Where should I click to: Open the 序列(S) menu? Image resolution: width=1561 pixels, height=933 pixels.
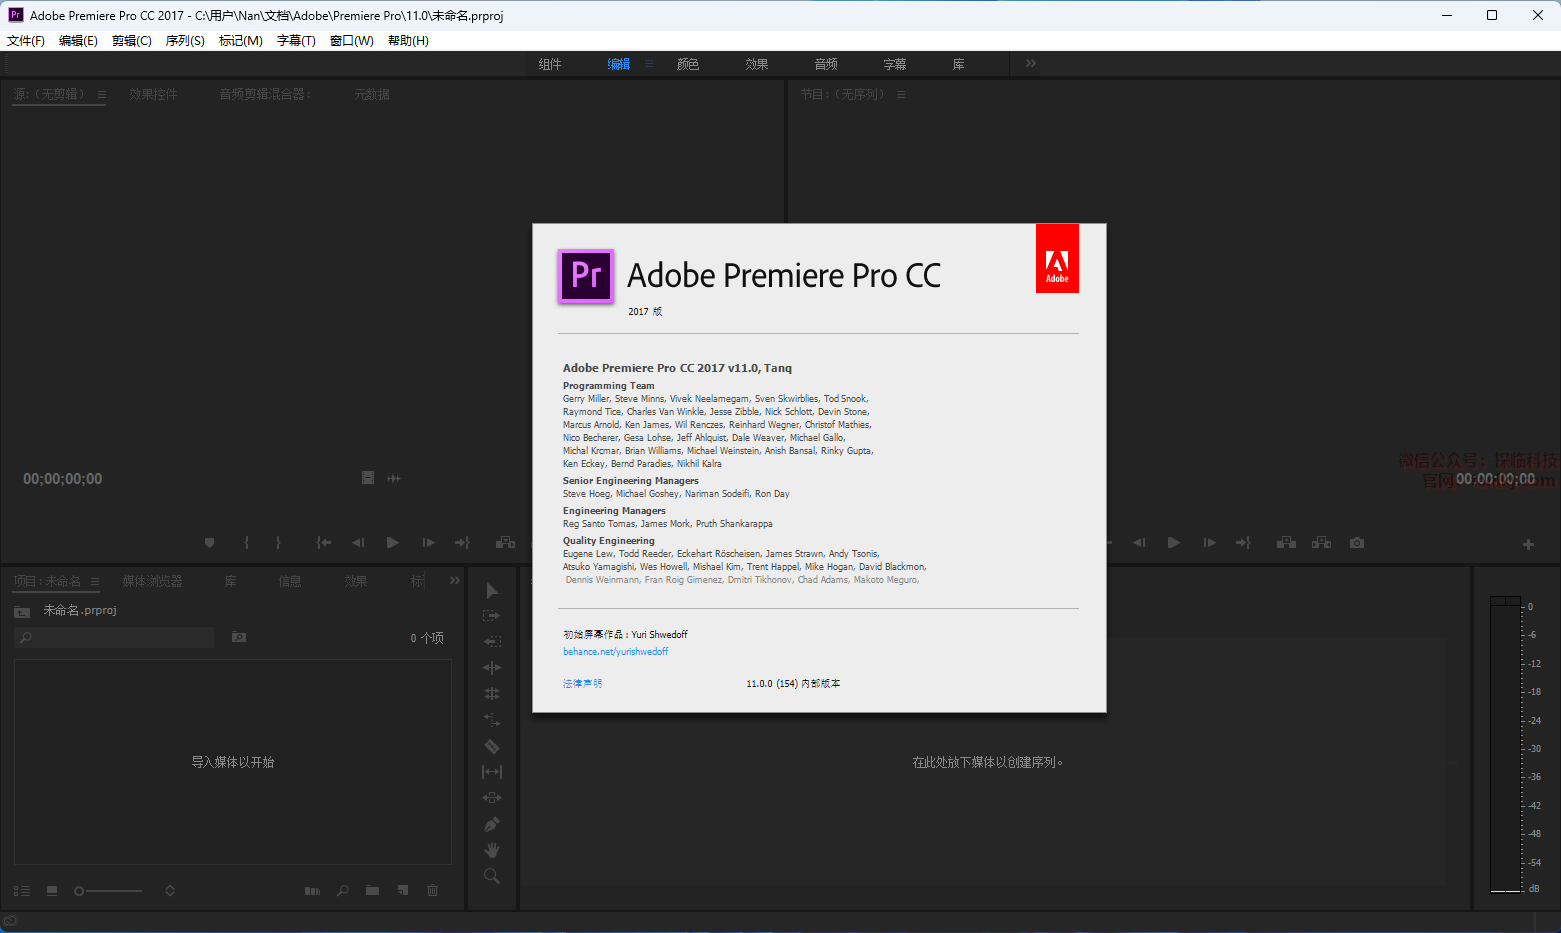[185, 41]
